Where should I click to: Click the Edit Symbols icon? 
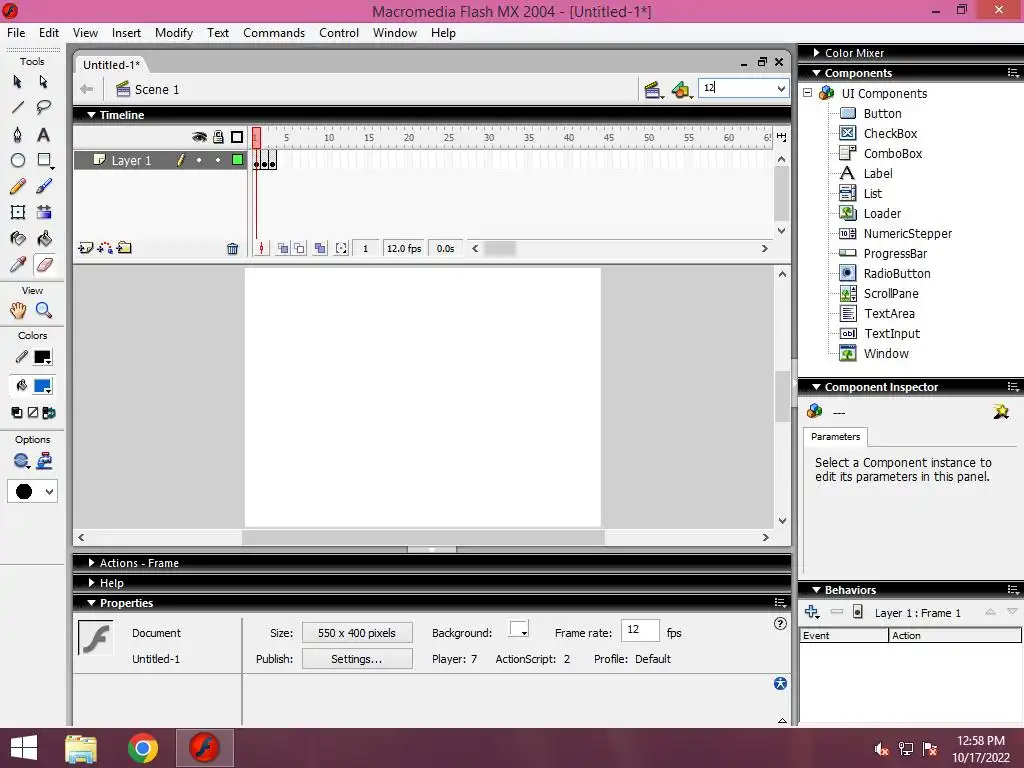[x=681, y=89]
